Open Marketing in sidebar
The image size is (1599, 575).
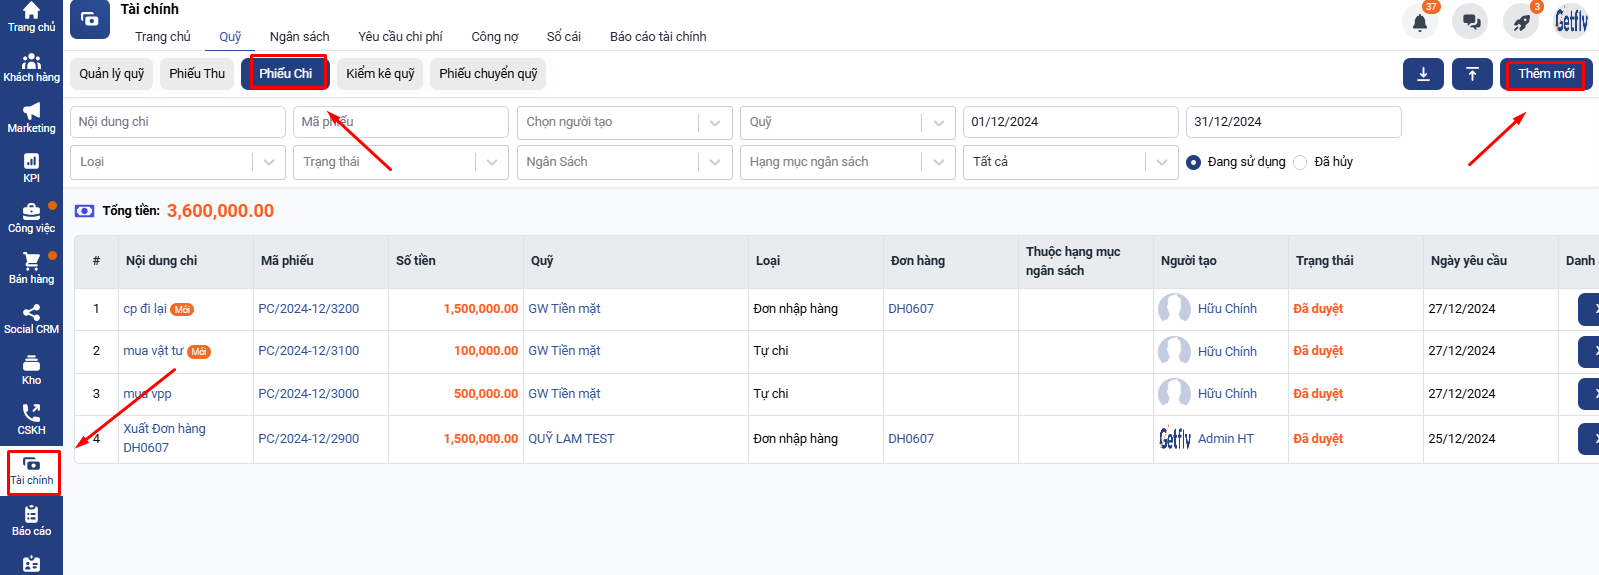(31, 117)
